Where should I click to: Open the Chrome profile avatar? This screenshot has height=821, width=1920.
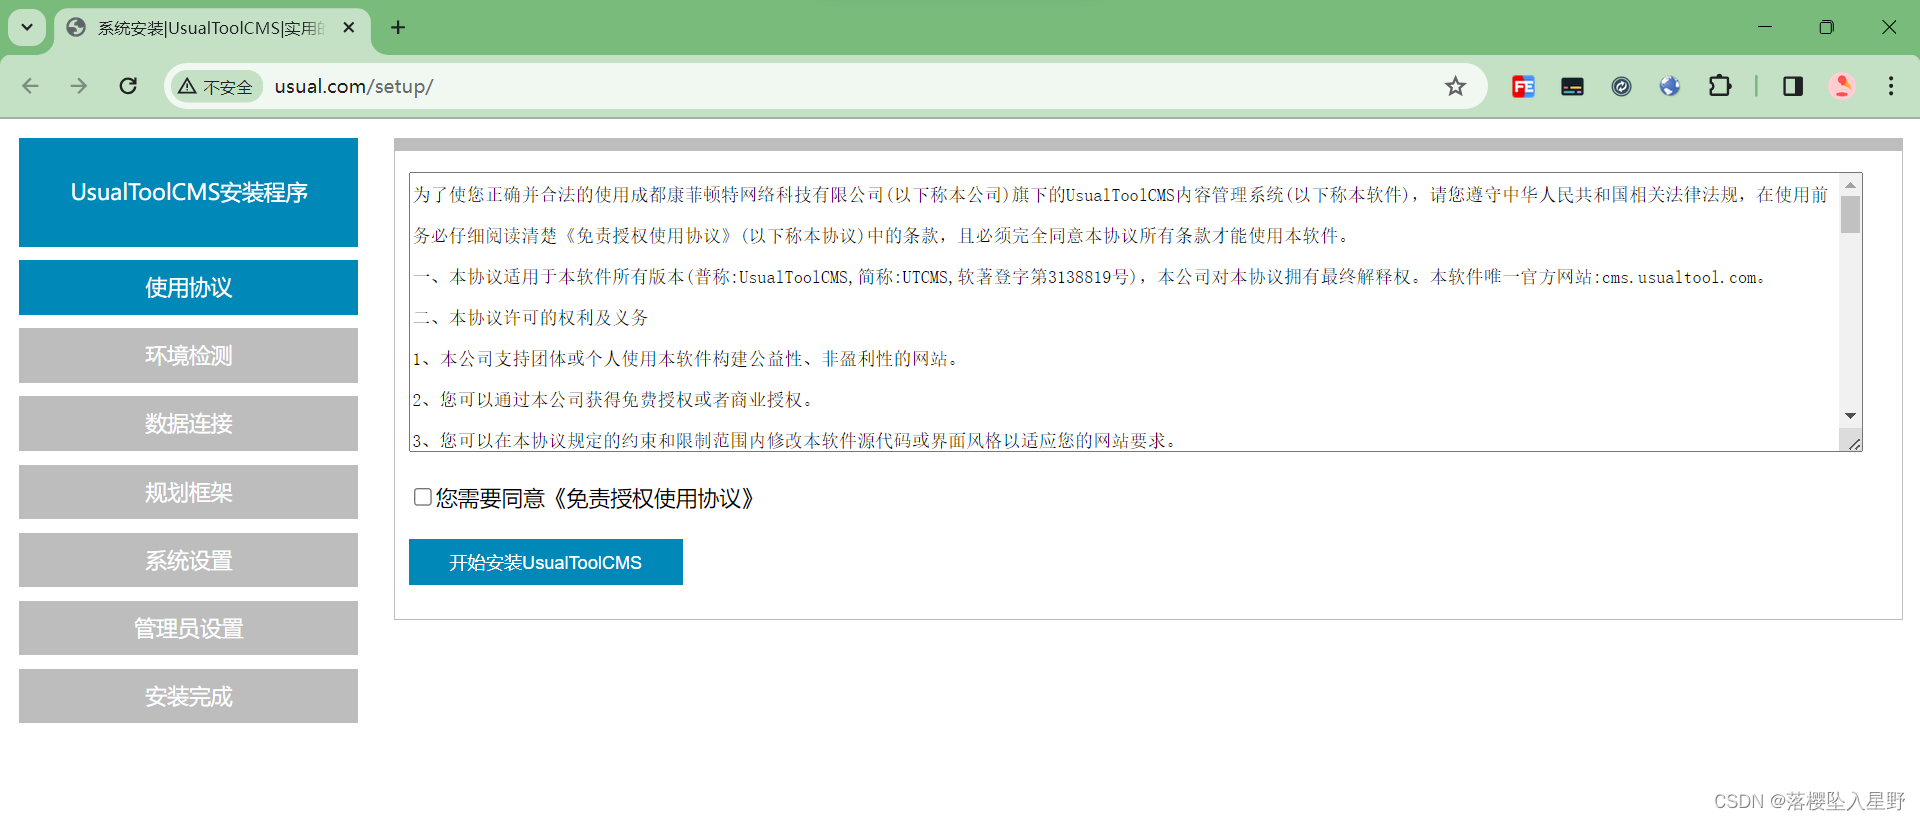pos(1842,86)
